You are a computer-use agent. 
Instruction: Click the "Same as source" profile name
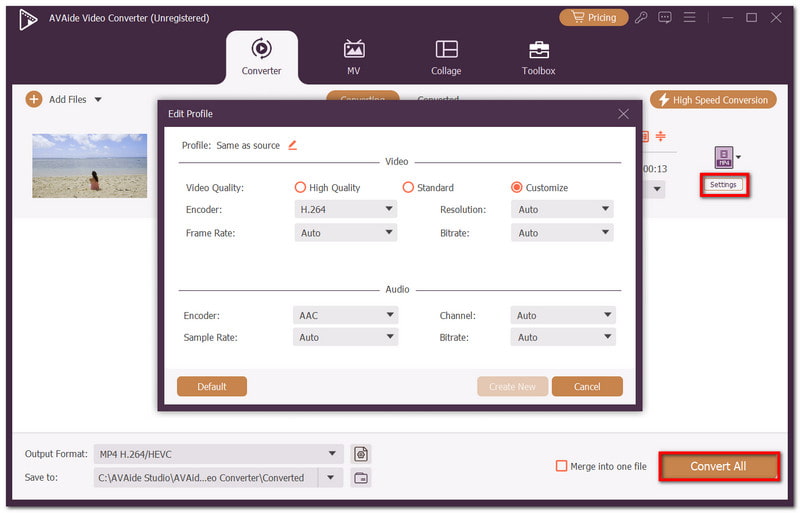click(248, 145)
